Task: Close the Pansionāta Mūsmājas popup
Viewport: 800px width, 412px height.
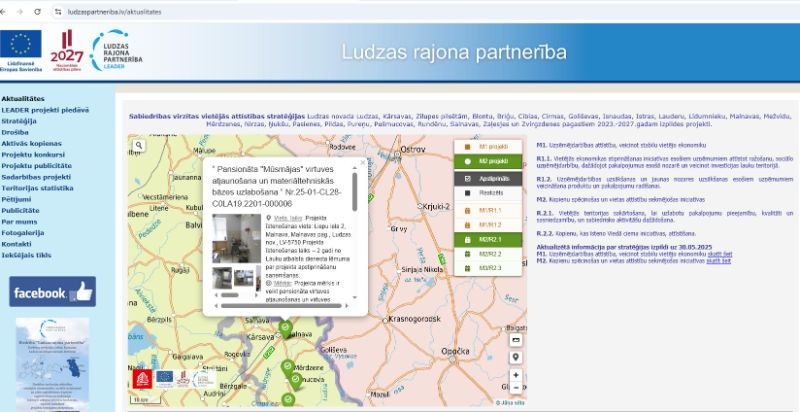Action: [x=362, y=161]
